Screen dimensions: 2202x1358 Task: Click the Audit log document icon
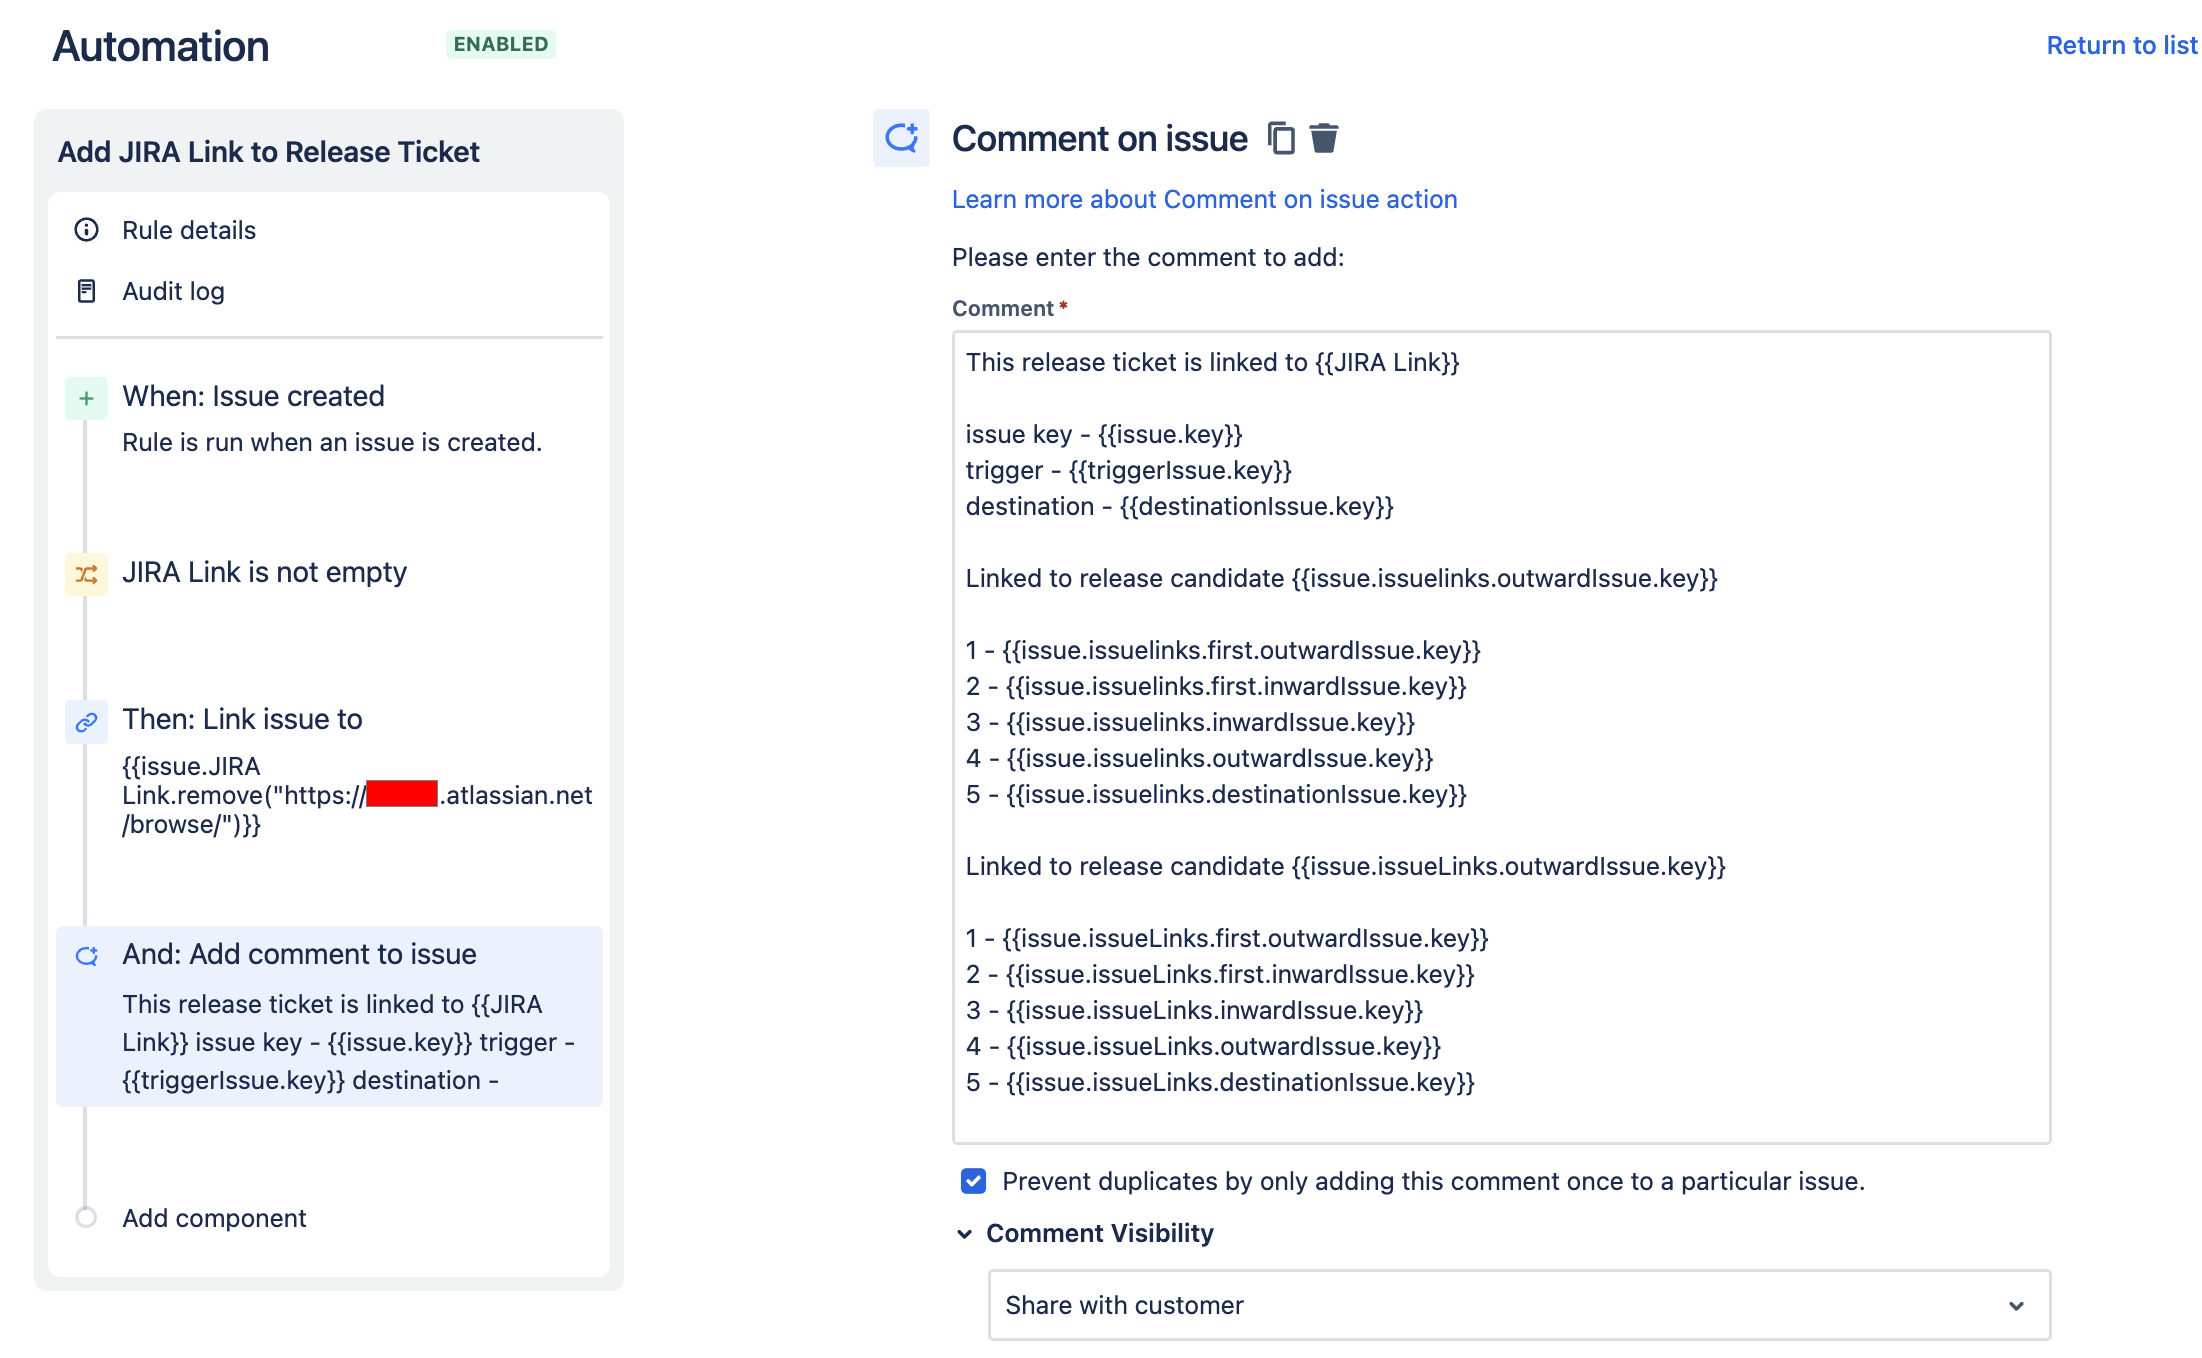[x=87, y=291]
